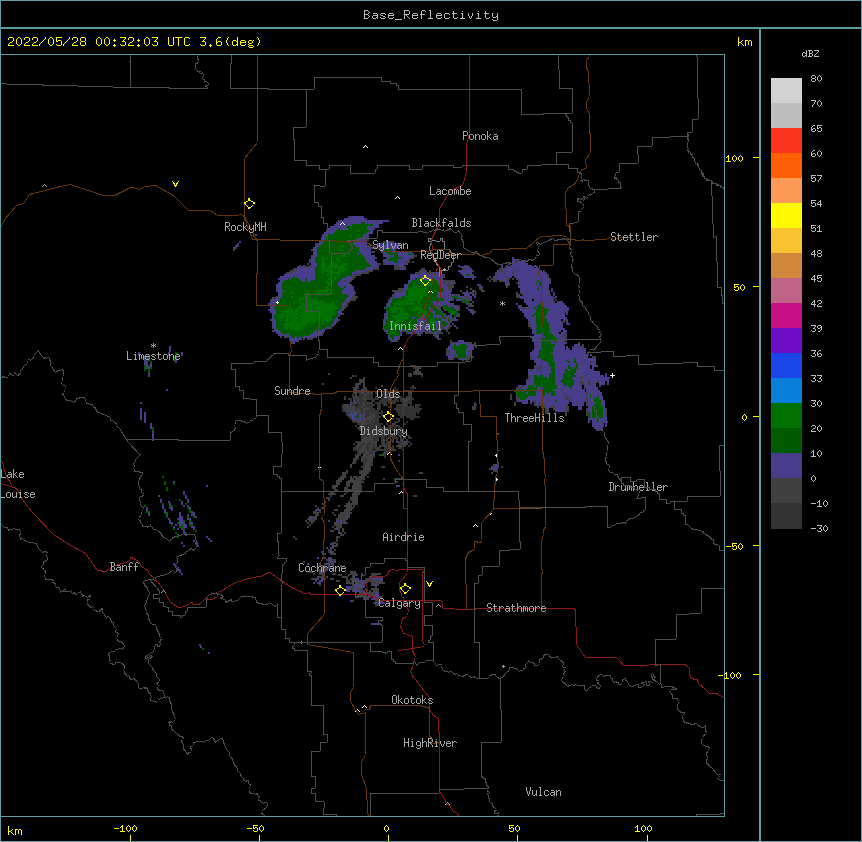This screenshot has width=862, height=842.
Task: Click the dBZ legend heading
Action: [x=810, y=53]
